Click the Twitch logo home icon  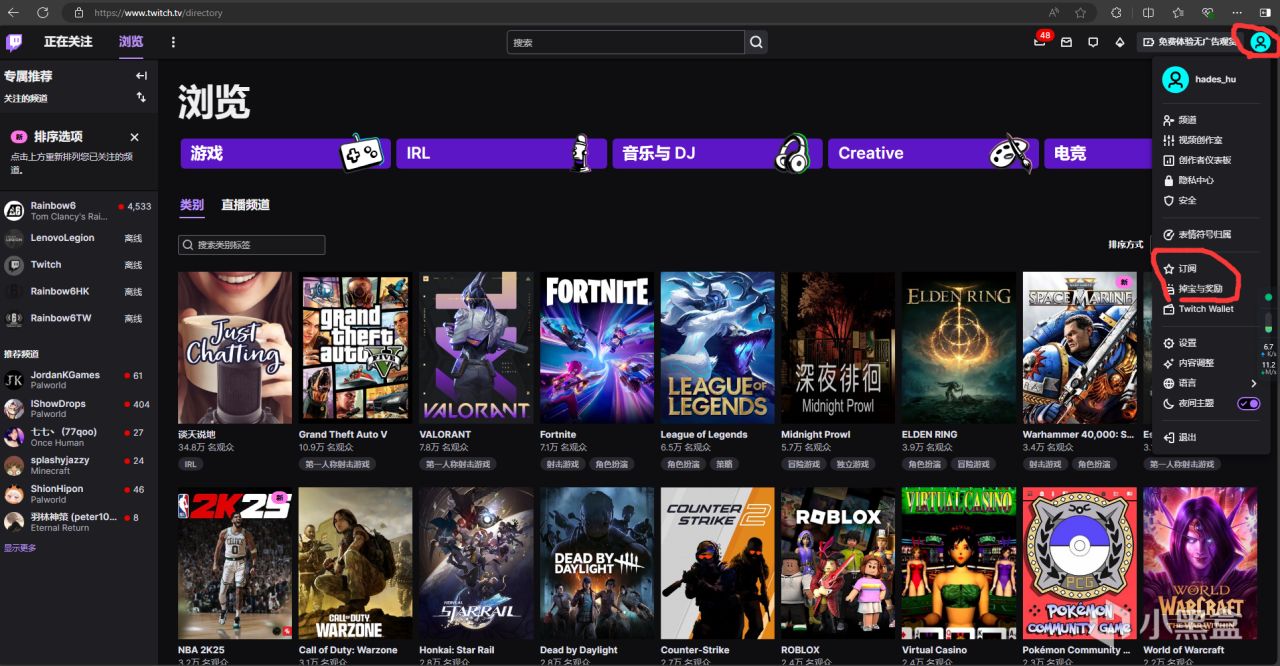[x=14, y=42]
